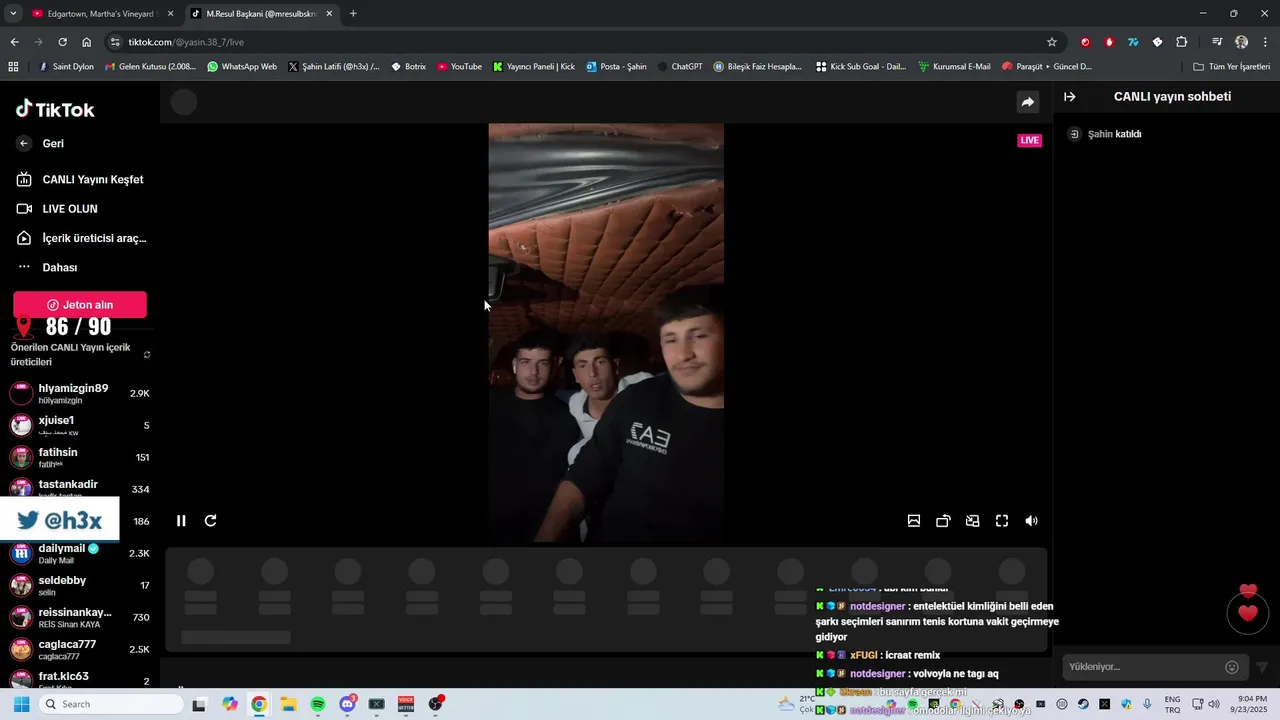1280x720 pixels.
Task: Select LIVE OLUN menu item
Action: (x=57, y=209)
